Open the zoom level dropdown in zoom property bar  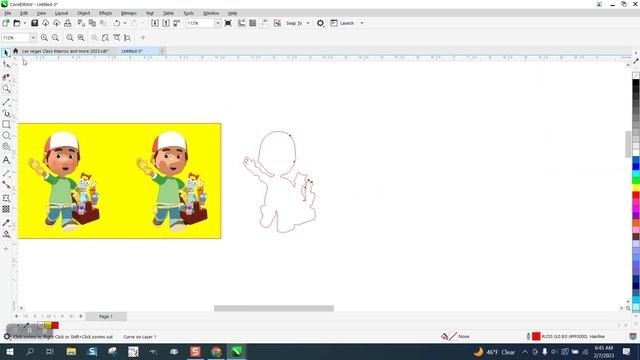pyautogui.click(x=33, y=38)
